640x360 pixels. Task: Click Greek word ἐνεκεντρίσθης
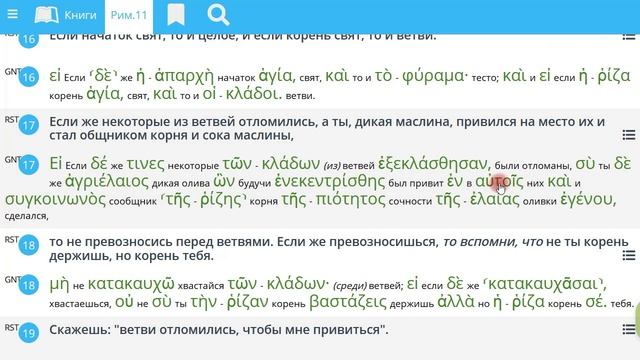(330, 182)
